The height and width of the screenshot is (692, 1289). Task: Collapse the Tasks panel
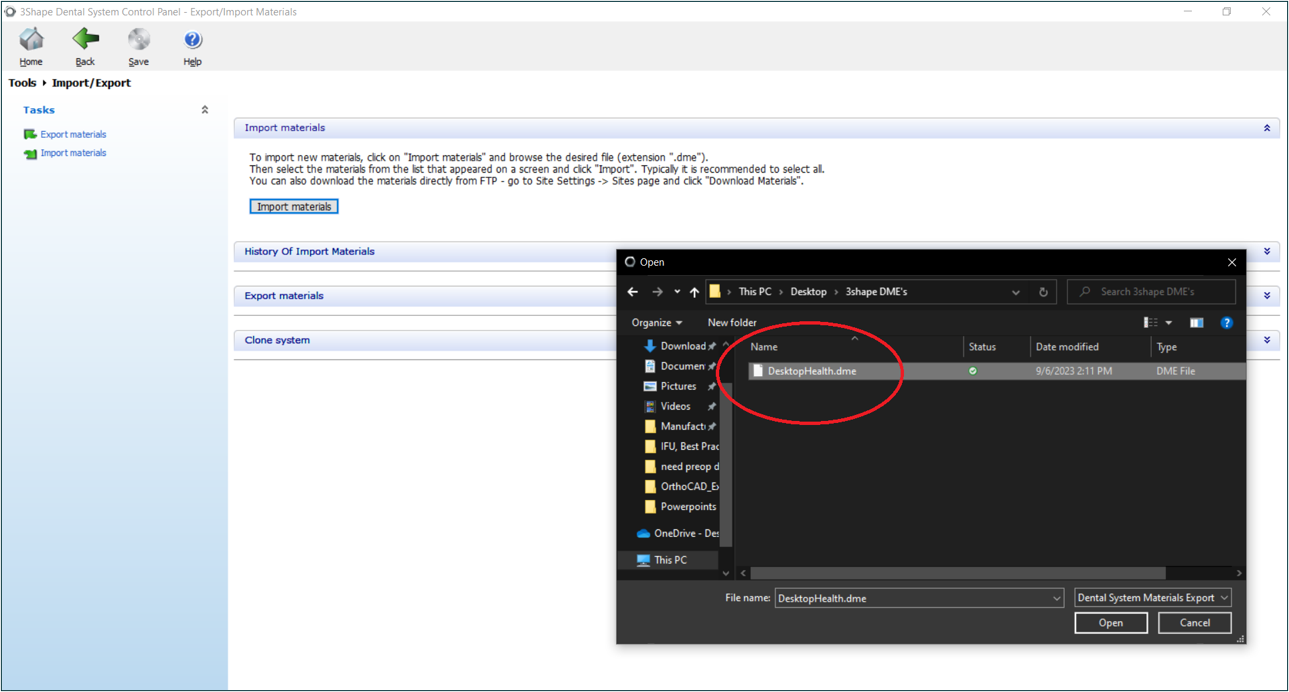click(205, 110)
